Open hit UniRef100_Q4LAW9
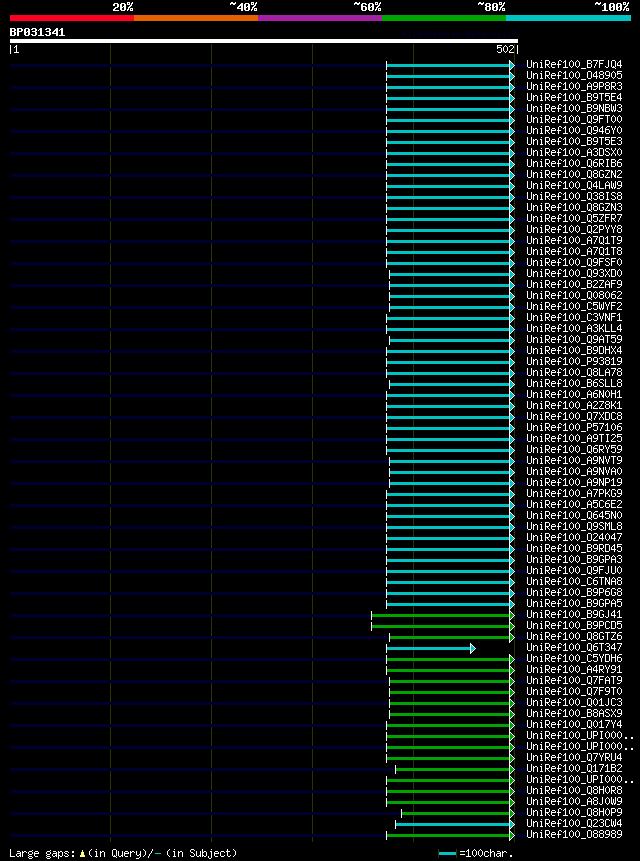The image size is (640, 861). click(574, 186)
